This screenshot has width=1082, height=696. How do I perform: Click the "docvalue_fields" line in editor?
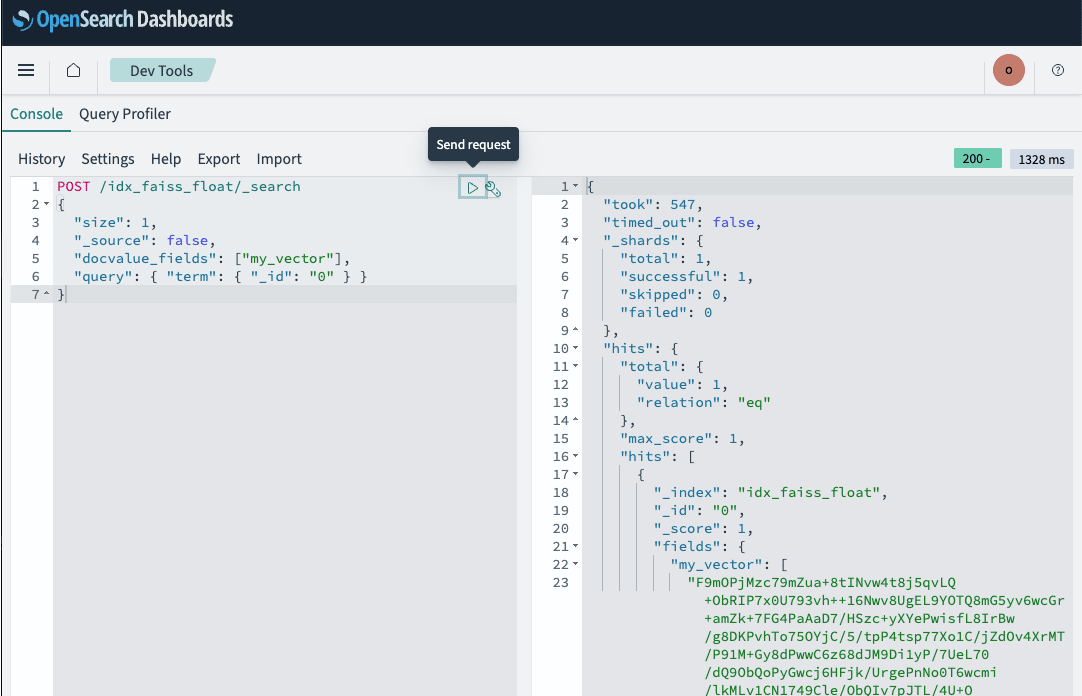212,258
